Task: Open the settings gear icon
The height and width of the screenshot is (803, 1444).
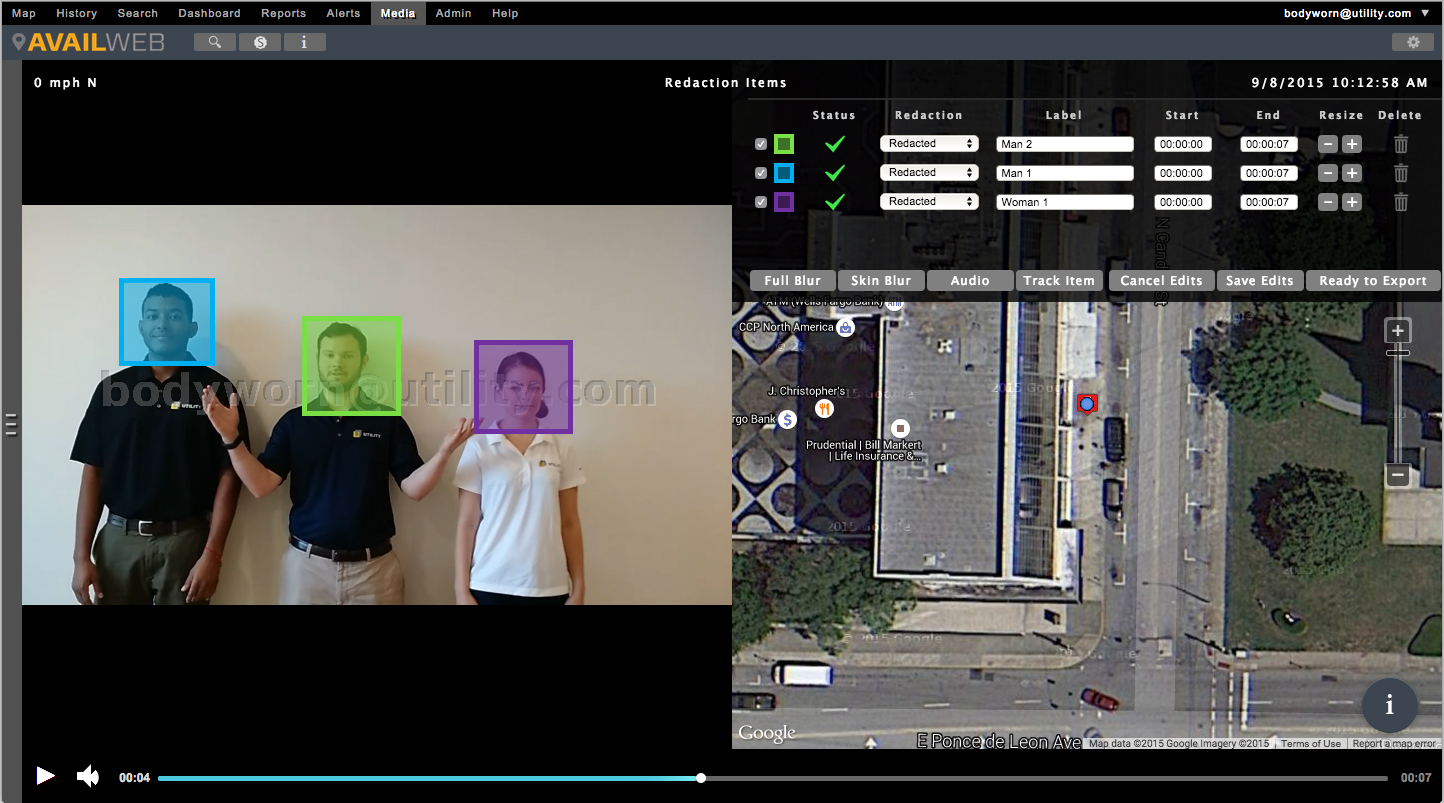Action: coord(1412,42)
